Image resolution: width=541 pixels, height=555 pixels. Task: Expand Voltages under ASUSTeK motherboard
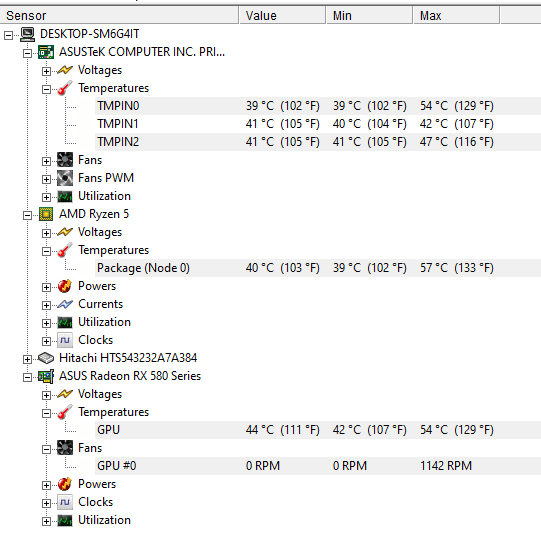pyautogui.click(x=46, y=71)
